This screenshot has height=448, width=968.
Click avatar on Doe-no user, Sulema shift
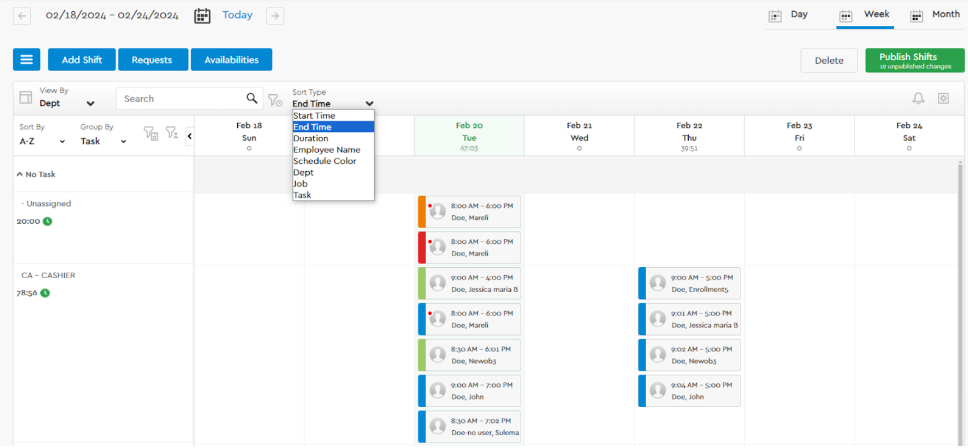[x=438, y=426]
